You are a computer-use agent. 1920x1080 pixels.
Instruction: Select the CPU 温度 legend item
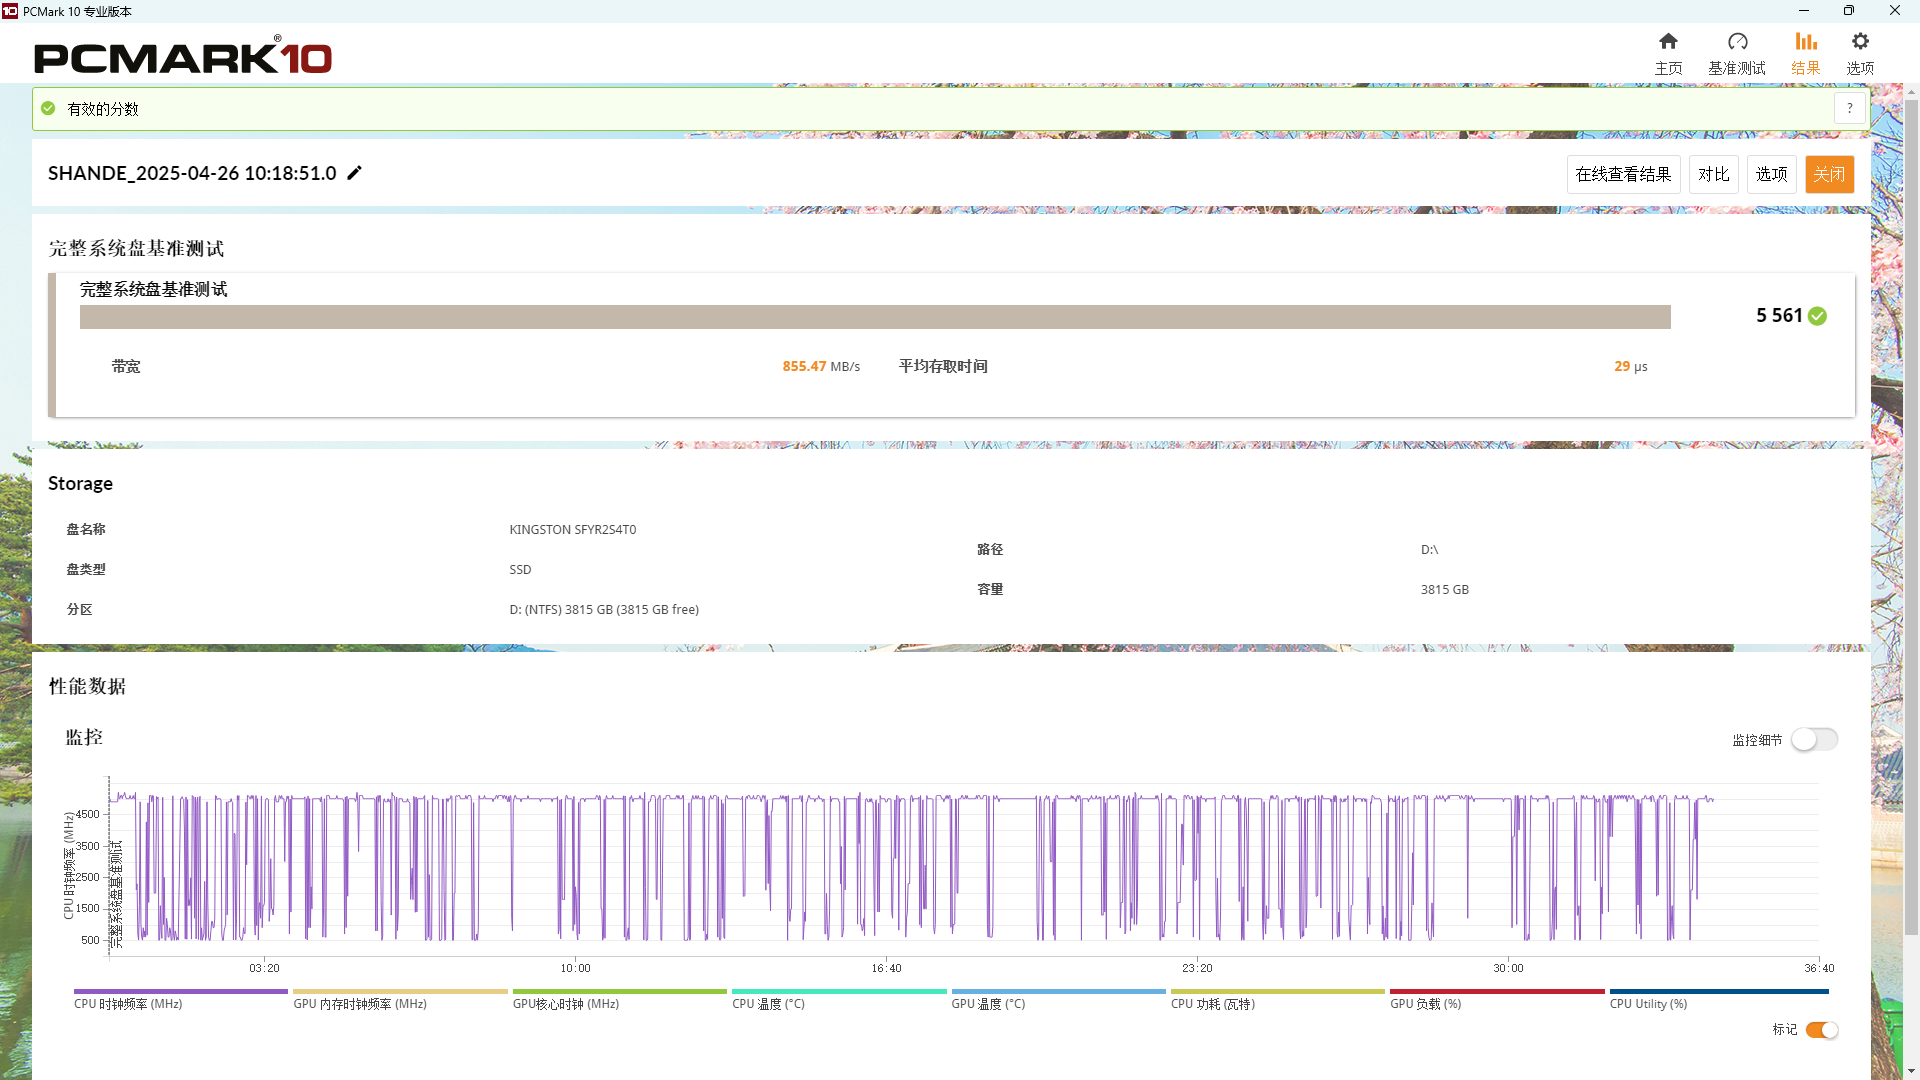tap(768, 1004)
